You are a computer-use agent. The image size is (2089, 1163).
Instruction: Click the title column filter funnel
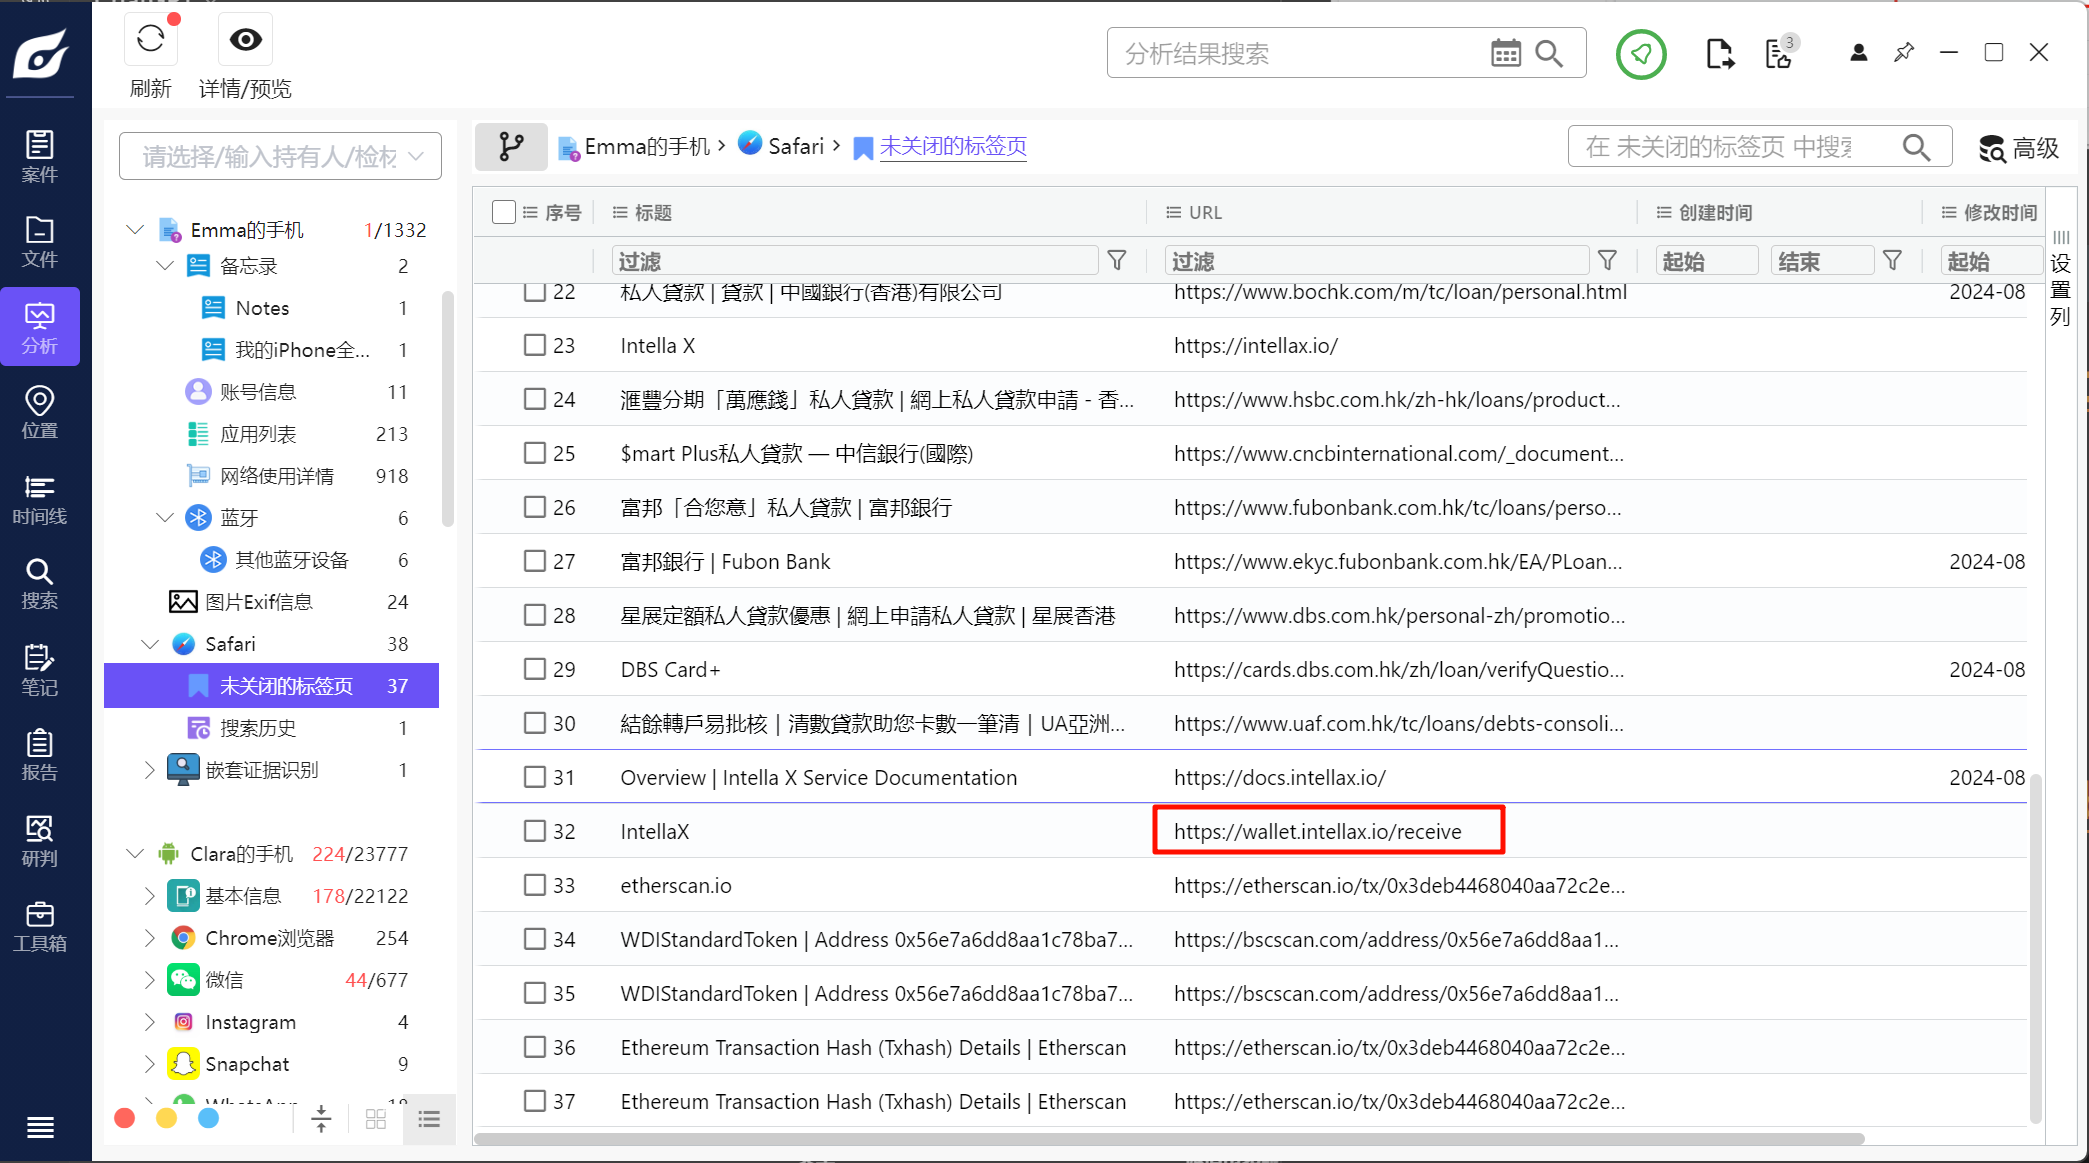[1117, 261]
